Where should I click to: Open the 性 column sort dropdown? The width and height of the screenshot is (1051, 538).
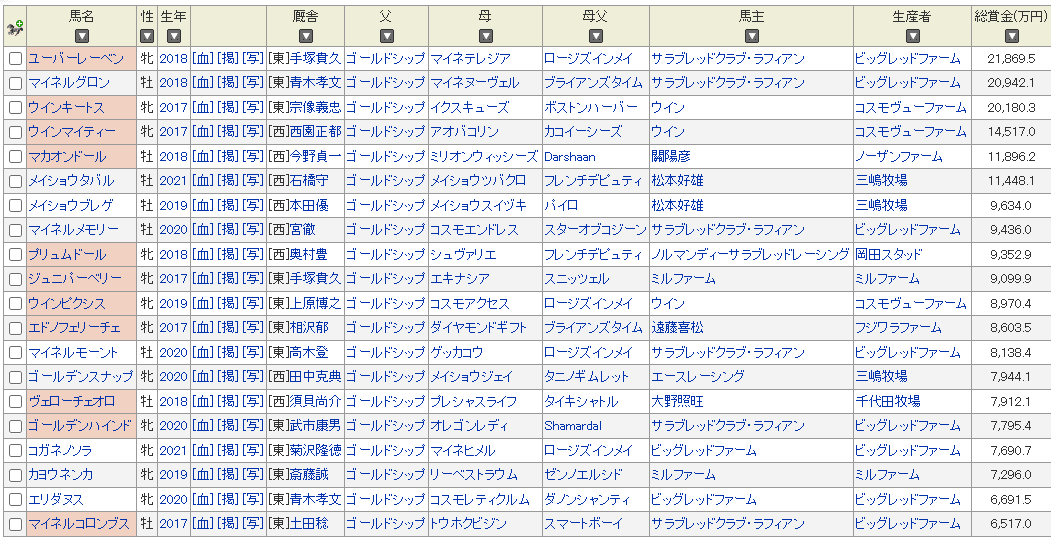(147, 36)
